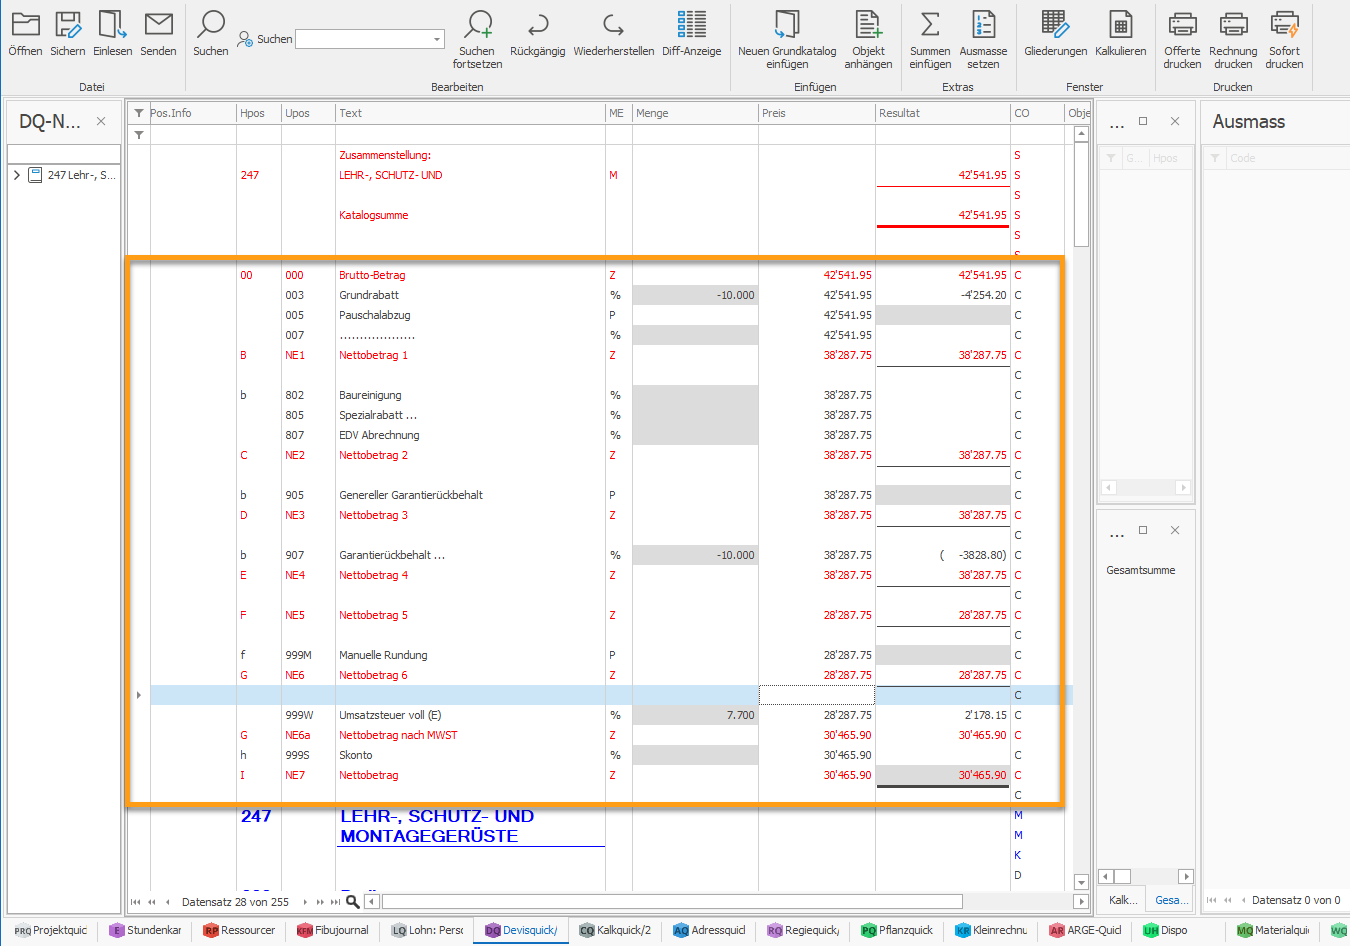
Task: Click the Umsatzsteuer voll (E) row
Action: coord(390,715)
